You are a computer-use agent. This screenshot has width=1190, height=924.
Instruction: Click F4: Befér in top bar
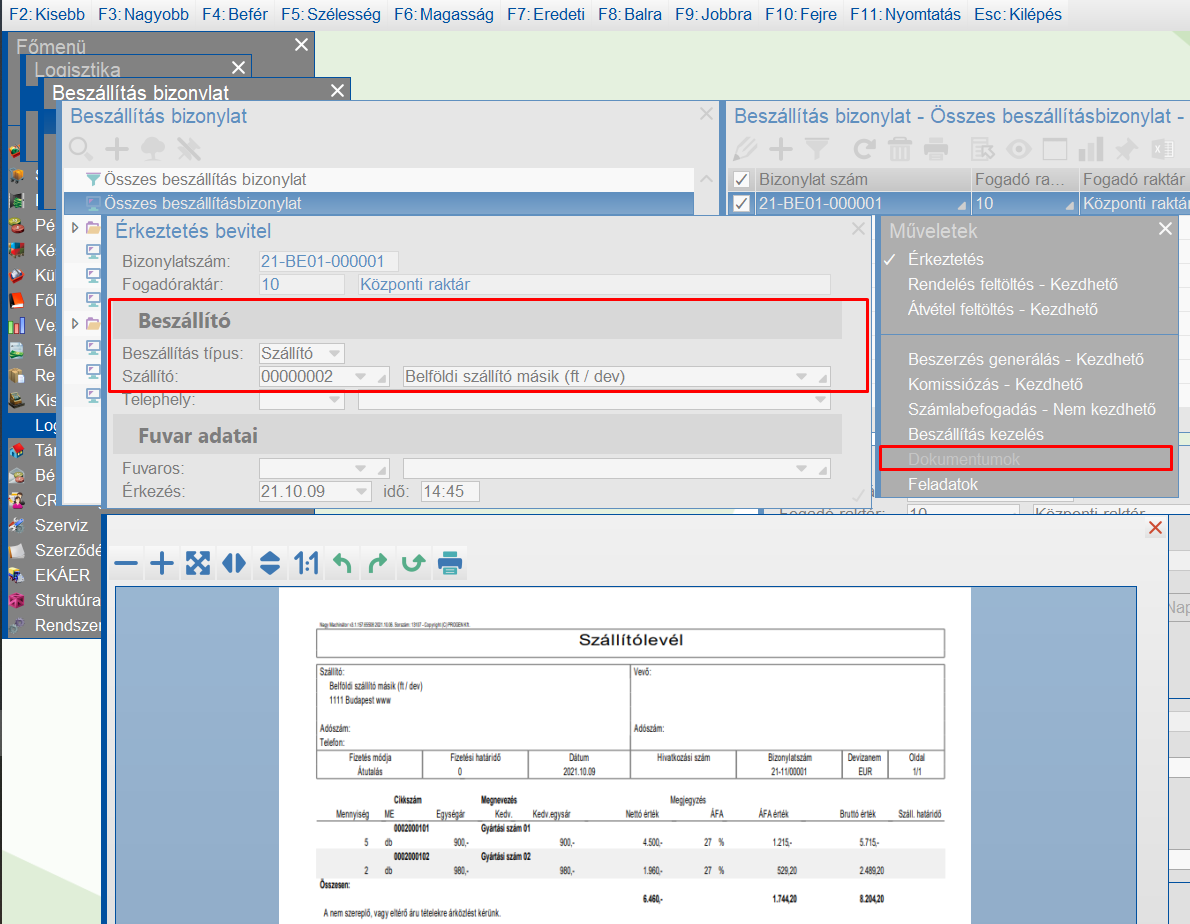[x=234, y=15]
